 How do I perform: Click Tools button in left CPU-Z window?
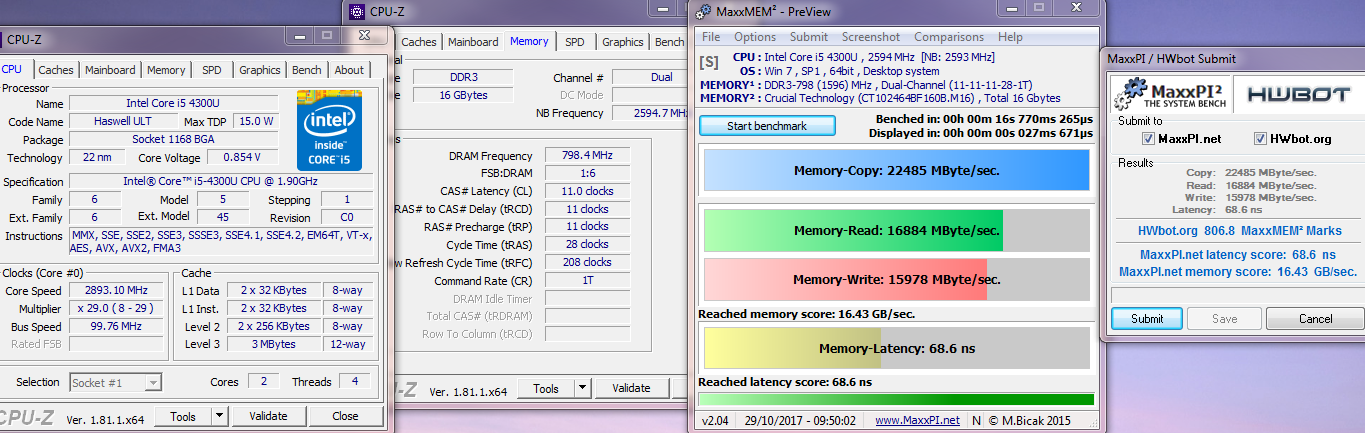click(x=184, y=416)
